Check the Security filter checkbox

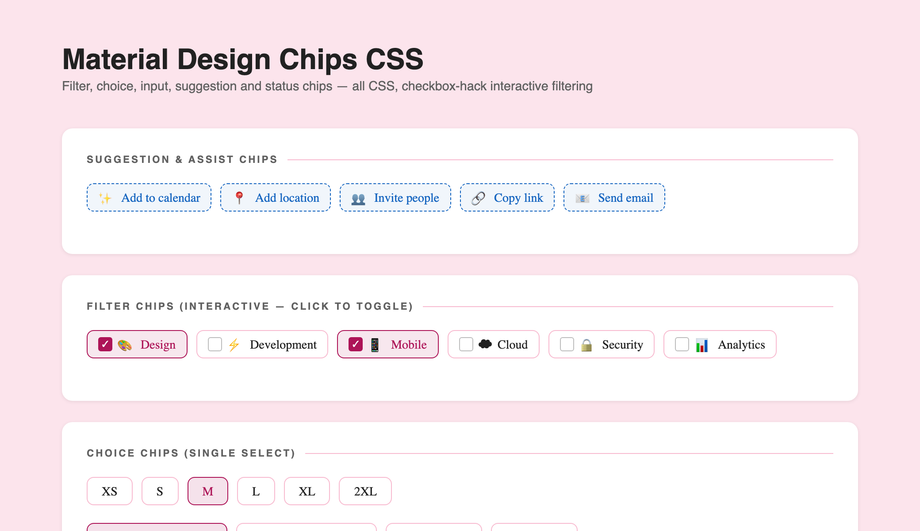pos(567,344)
